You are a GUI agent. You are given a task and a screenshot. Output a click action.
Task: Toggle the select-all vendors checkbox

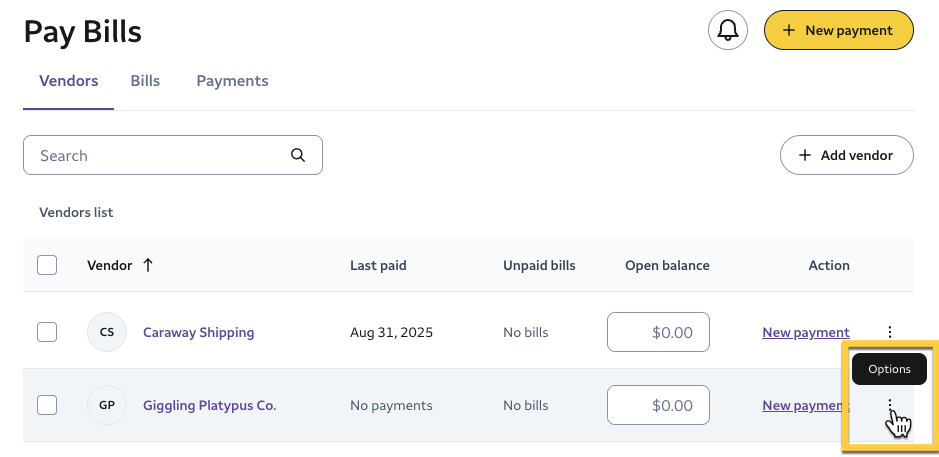point(47,265)
